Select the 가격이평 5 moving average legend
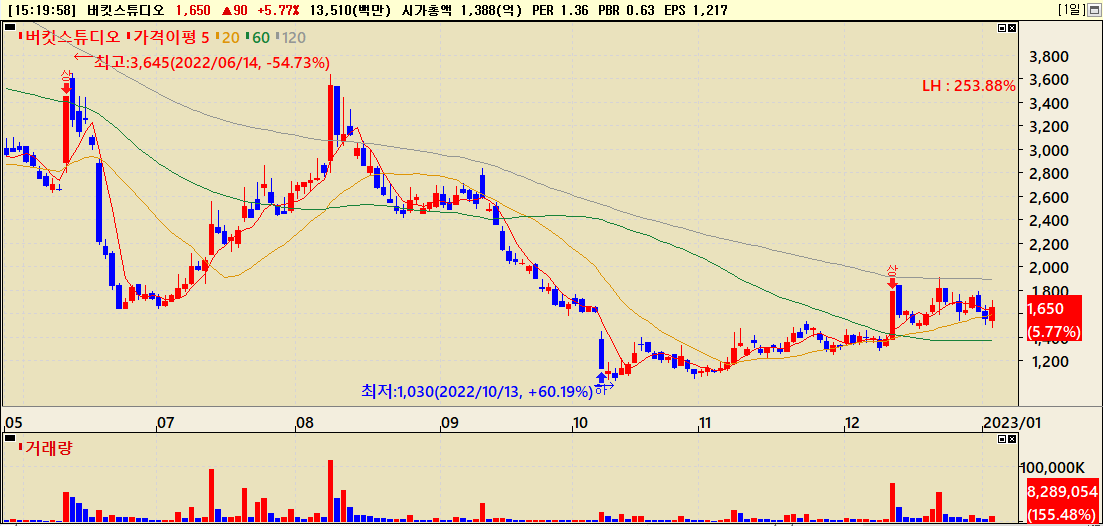The width and height of the screenshot is (1103, 526). pos(169,37)
